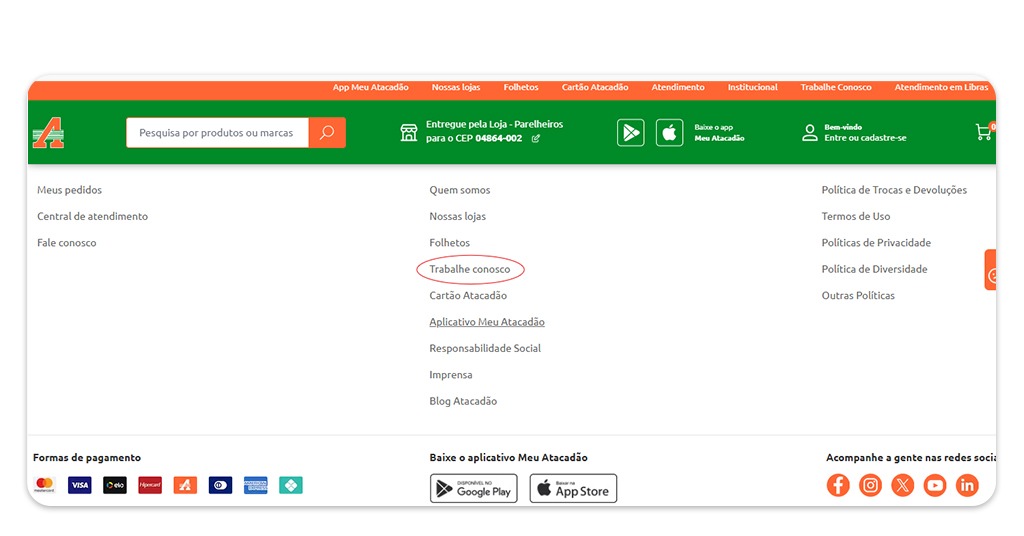This screenshot has width=1024, height=536.
Task: Open the LinkedIn social icon
Action: (966, 485)
